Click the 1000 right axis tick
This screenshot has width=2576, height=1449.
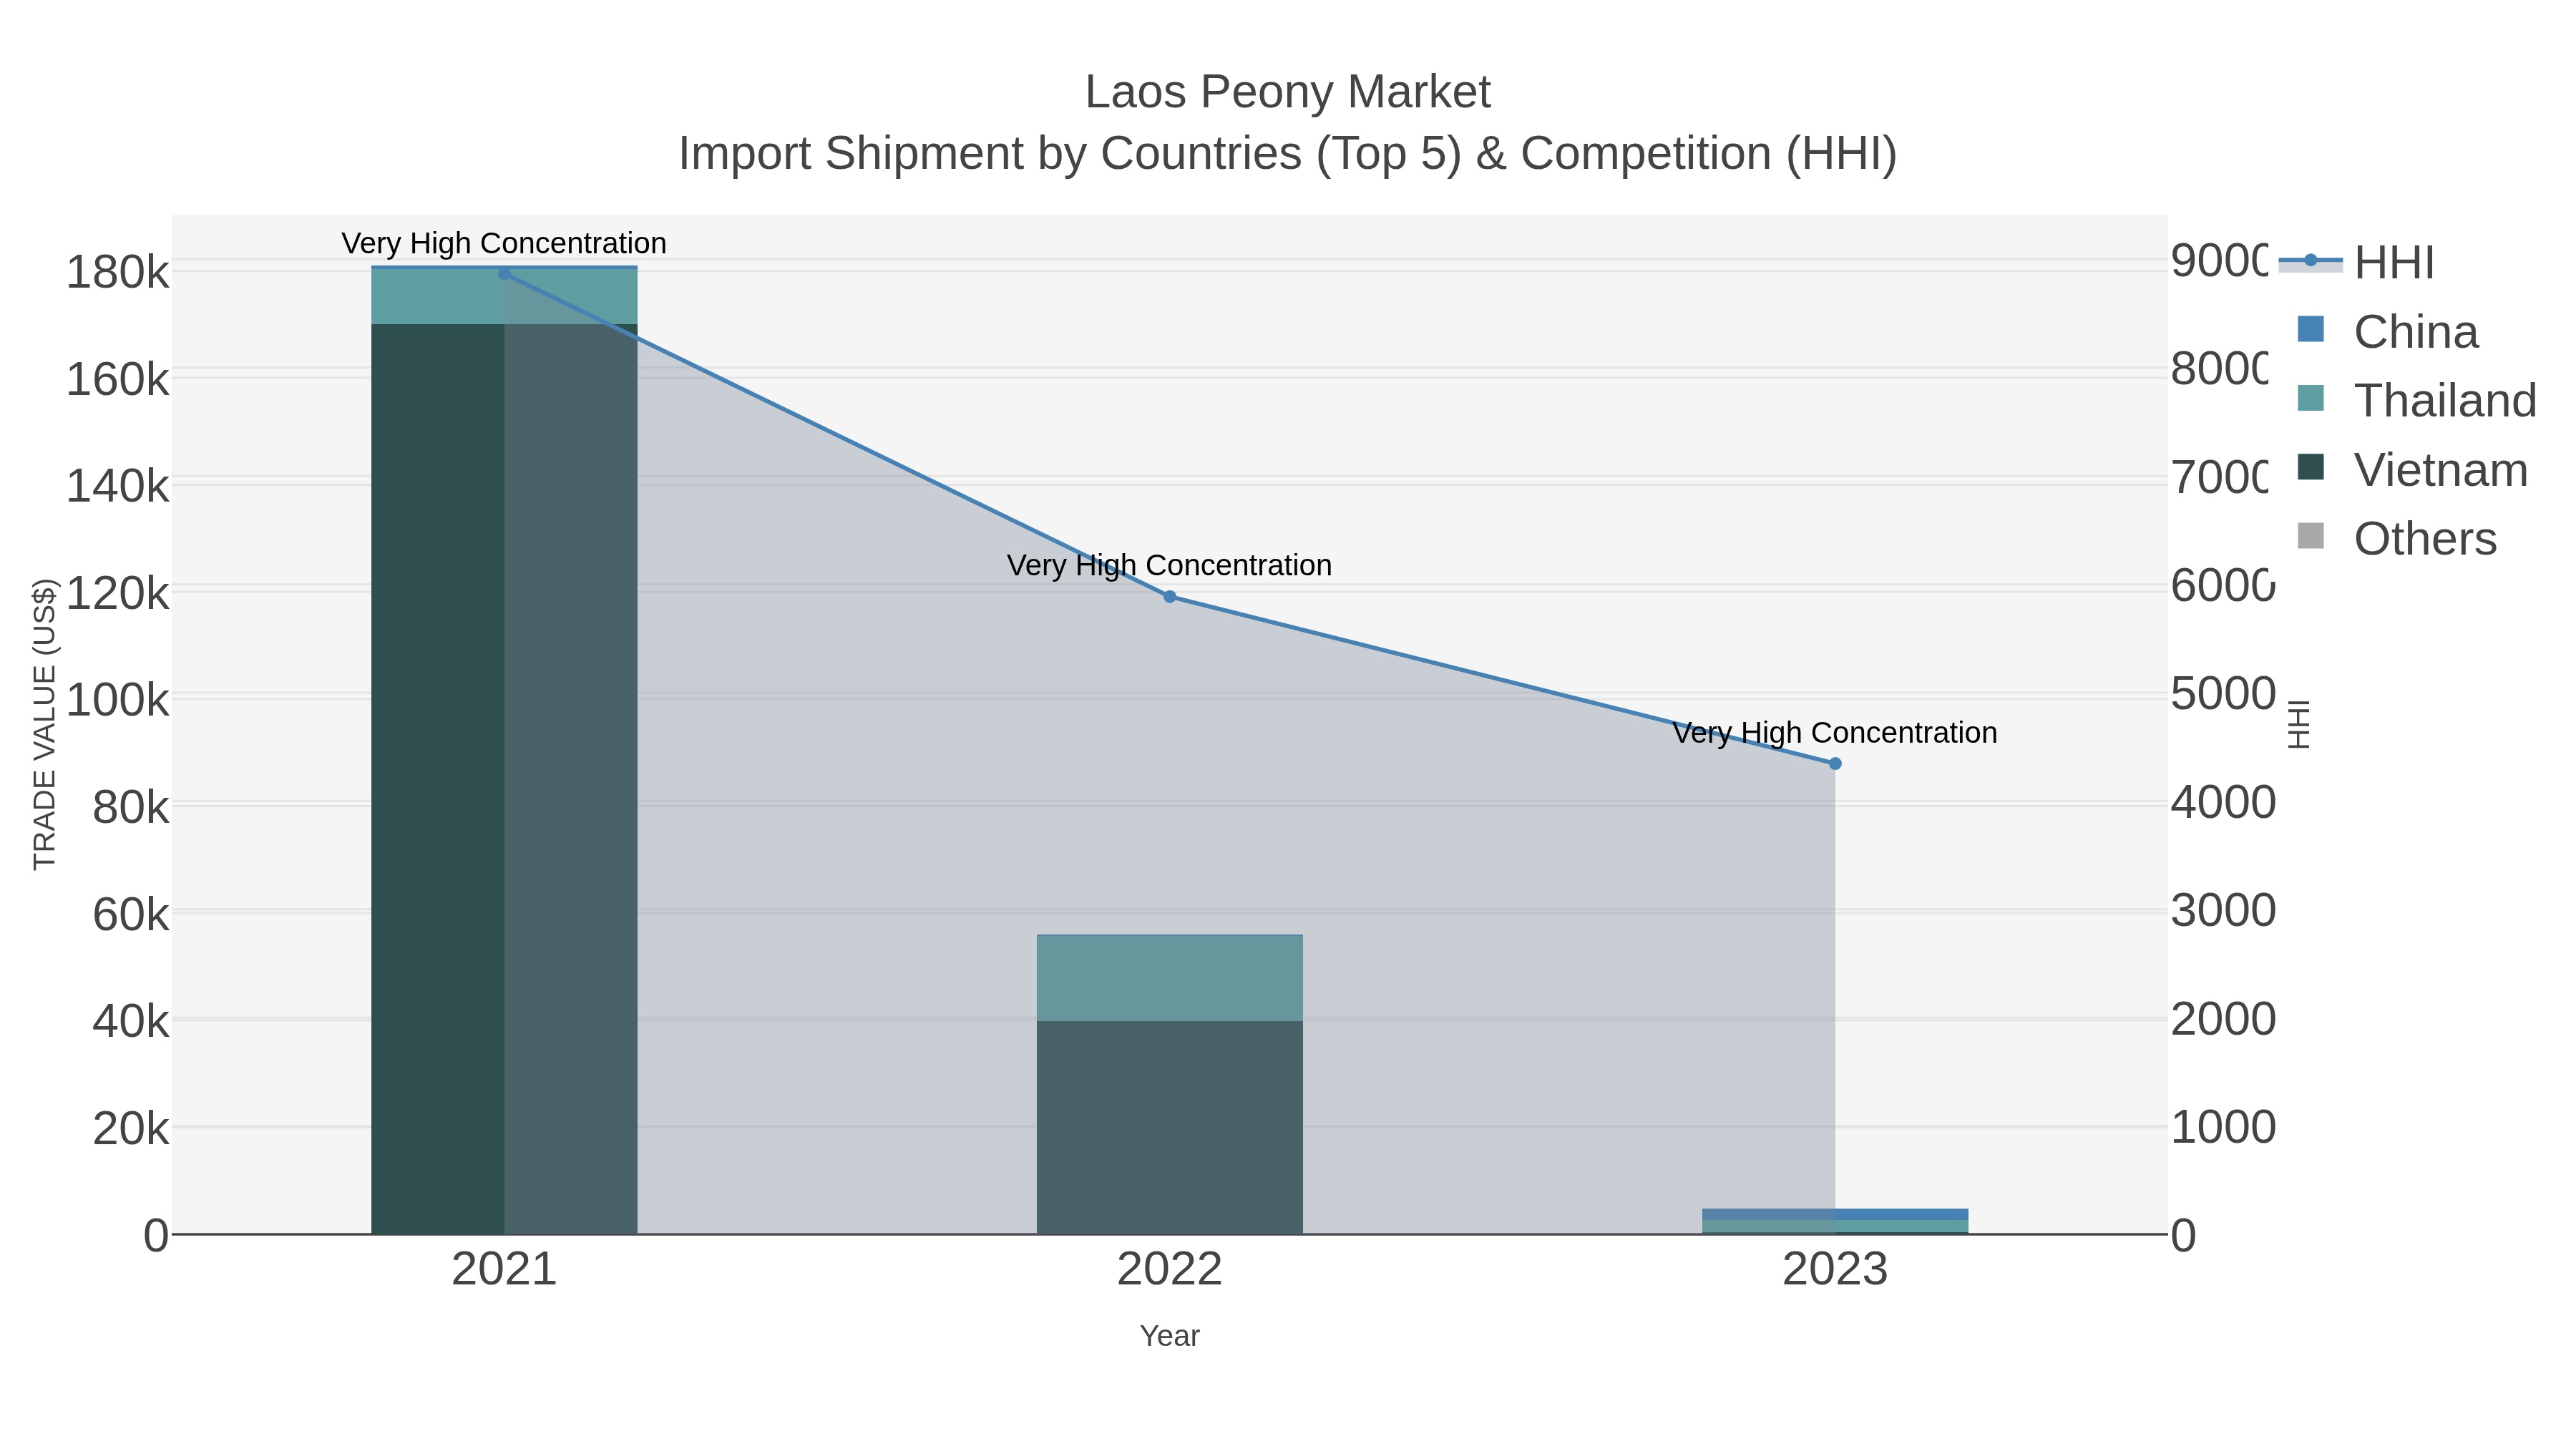[x=2224, y=1127]
